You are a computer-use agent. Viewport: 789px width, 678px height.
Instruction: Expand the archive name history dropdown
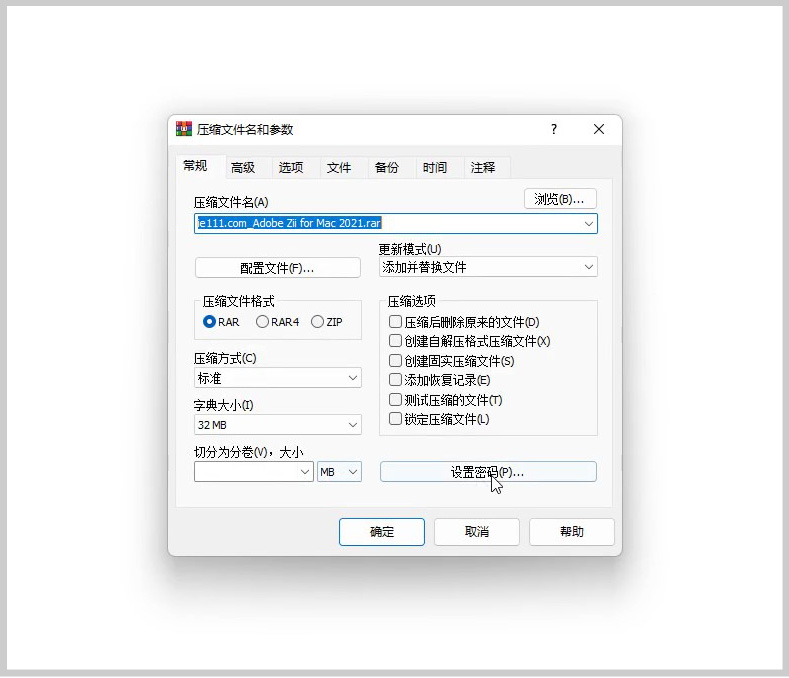point(589,223)
